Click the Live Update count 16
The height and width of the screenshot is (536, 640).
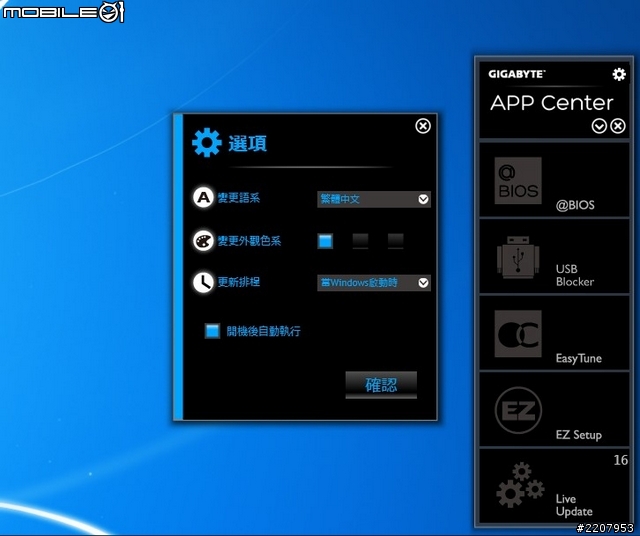point(621,460)
